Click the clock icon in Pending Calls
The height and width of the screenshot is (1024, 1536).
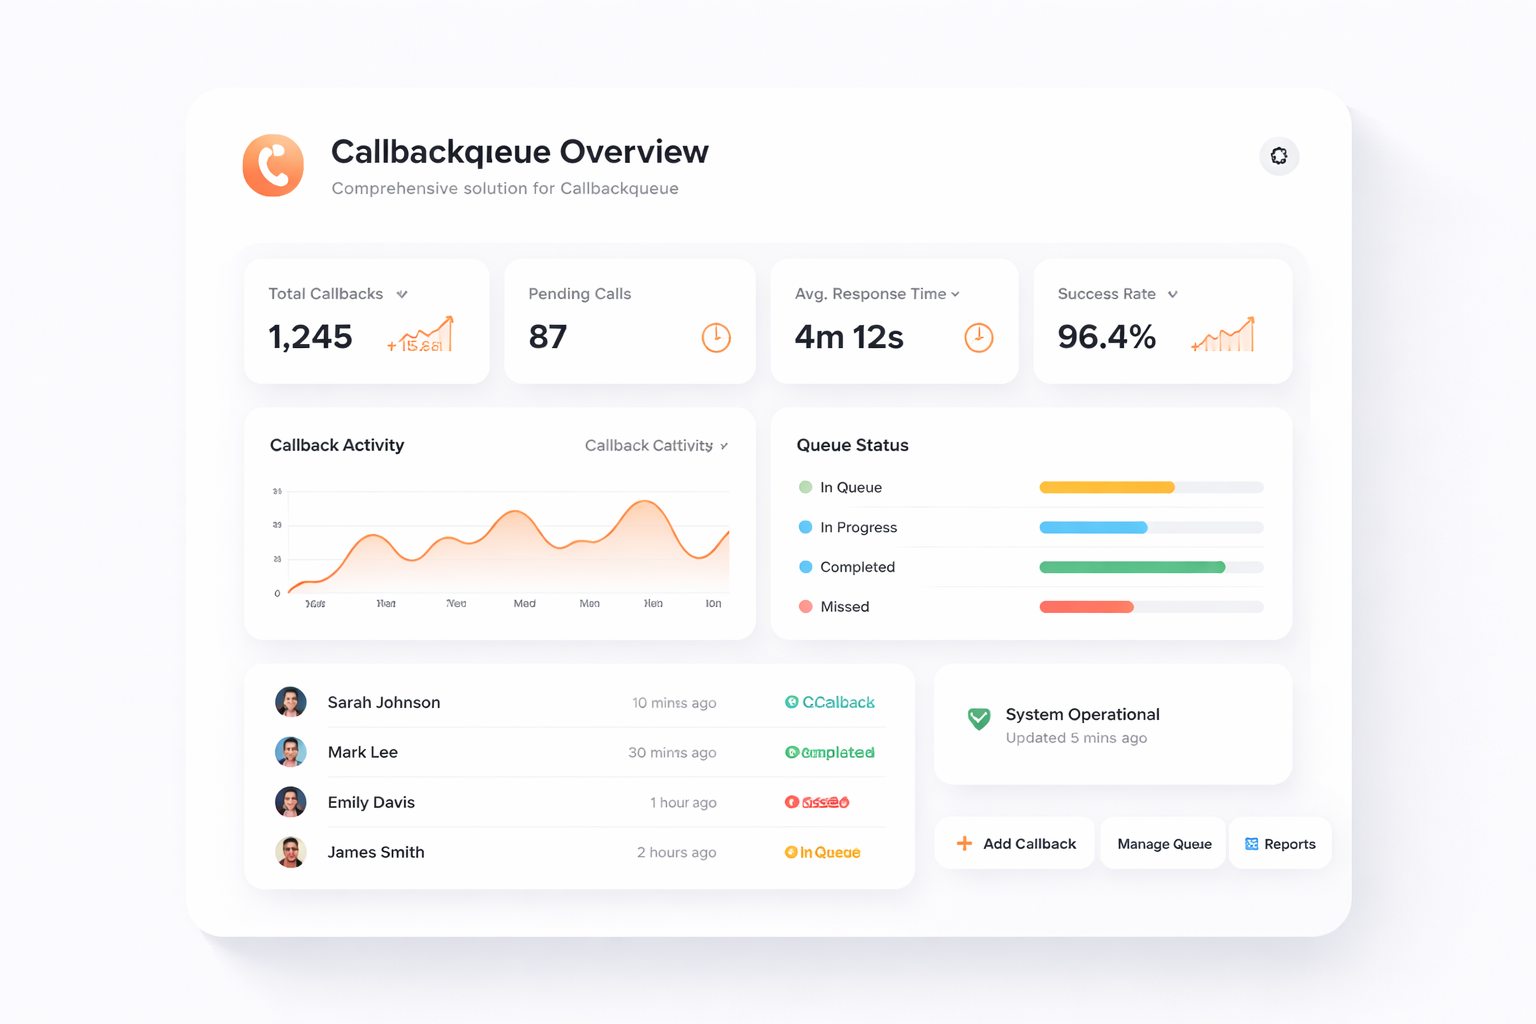716,338
